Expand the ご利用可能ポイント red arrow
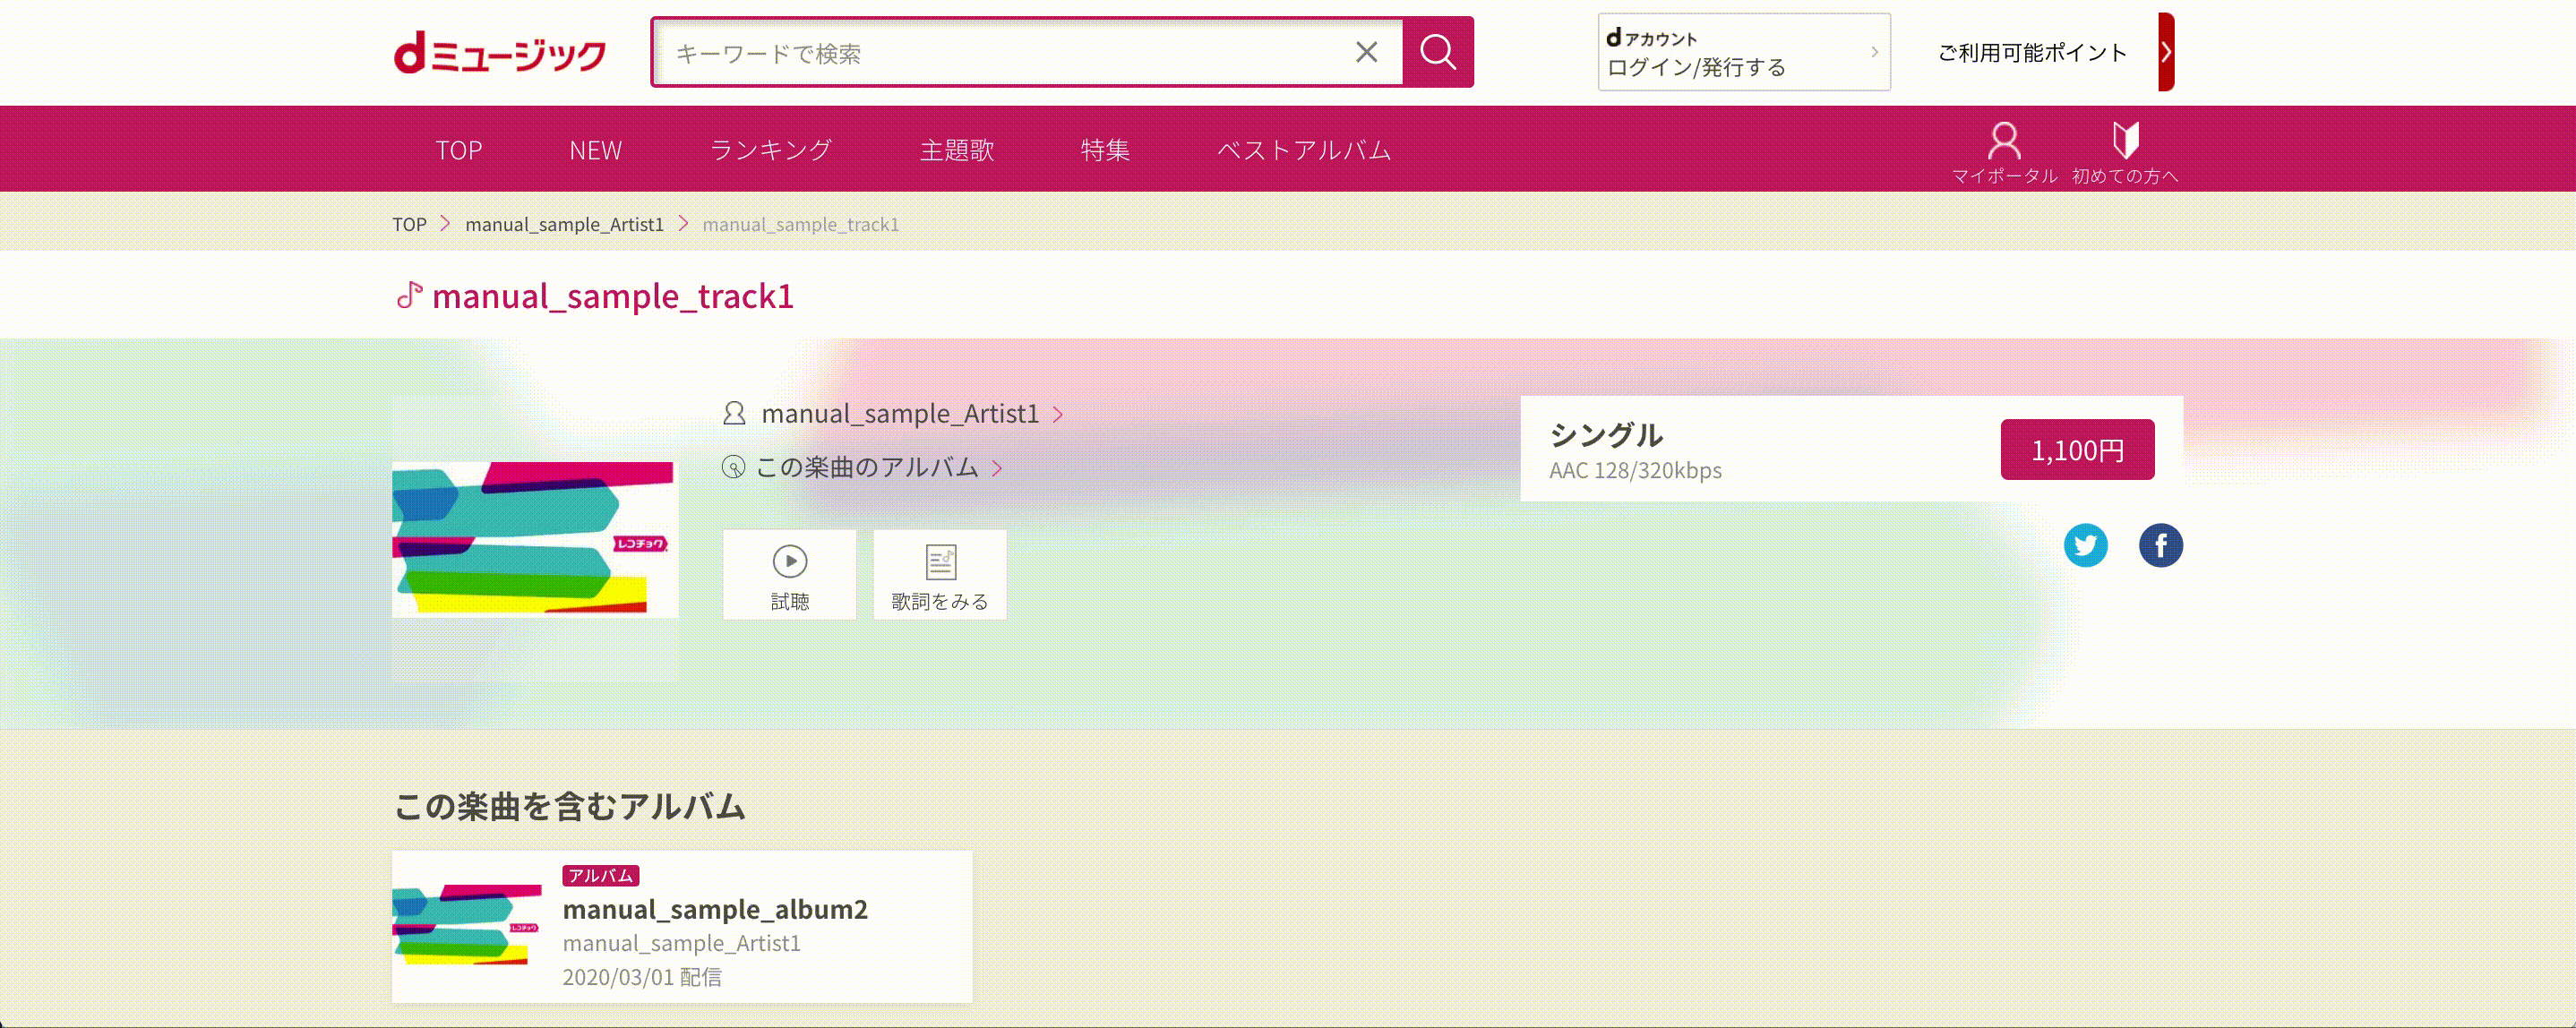Screen dimensions: 2576x1028 click(x=2166, y=52)
